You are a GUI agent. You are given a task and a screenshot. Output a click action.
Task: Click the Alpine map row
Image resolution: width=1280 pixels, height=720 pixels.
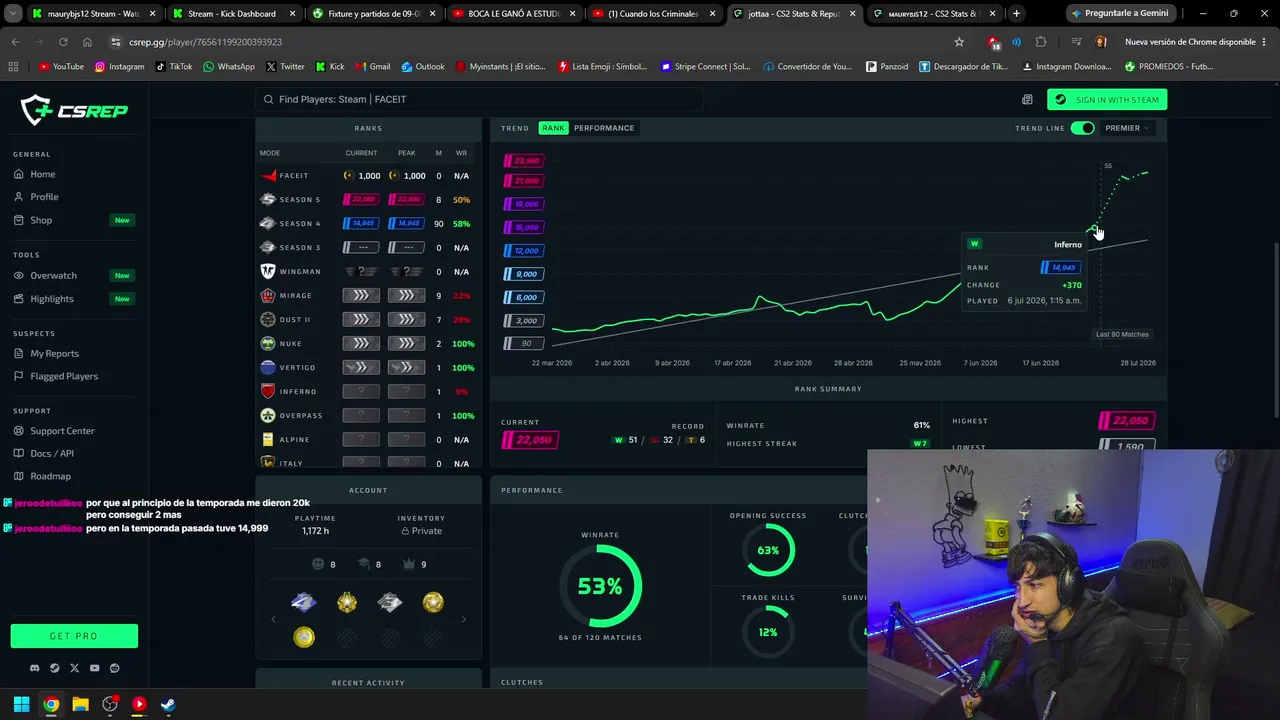[x=368, y=440]
